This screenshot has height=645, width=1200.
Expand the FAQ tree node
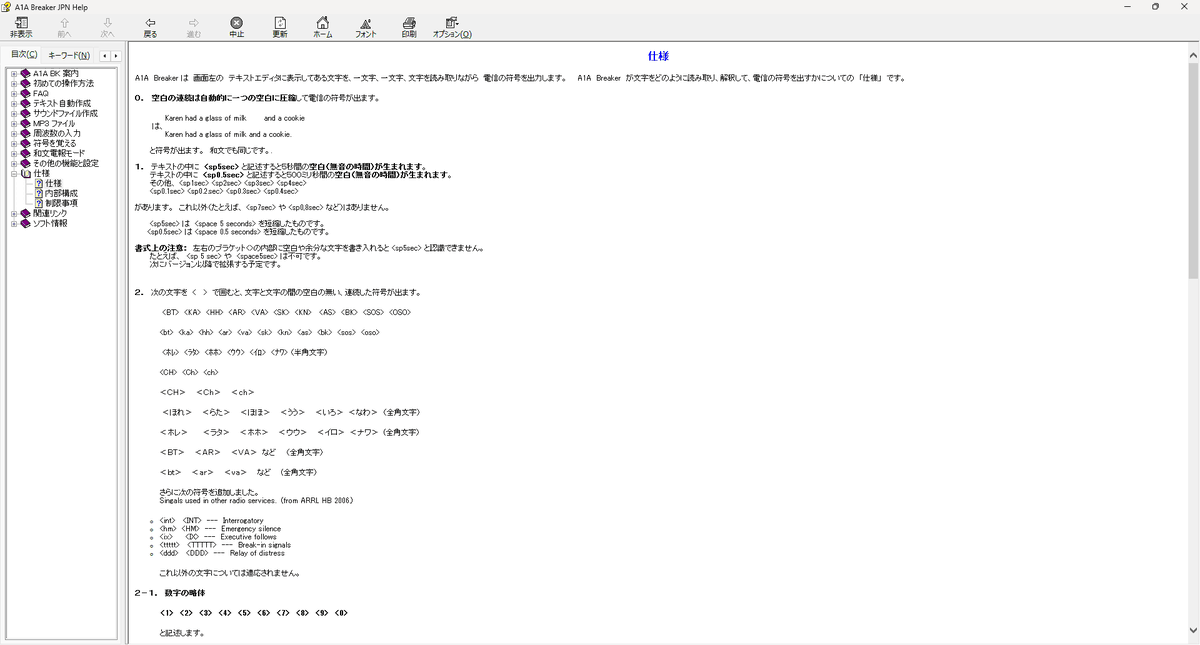pos(14,93)
